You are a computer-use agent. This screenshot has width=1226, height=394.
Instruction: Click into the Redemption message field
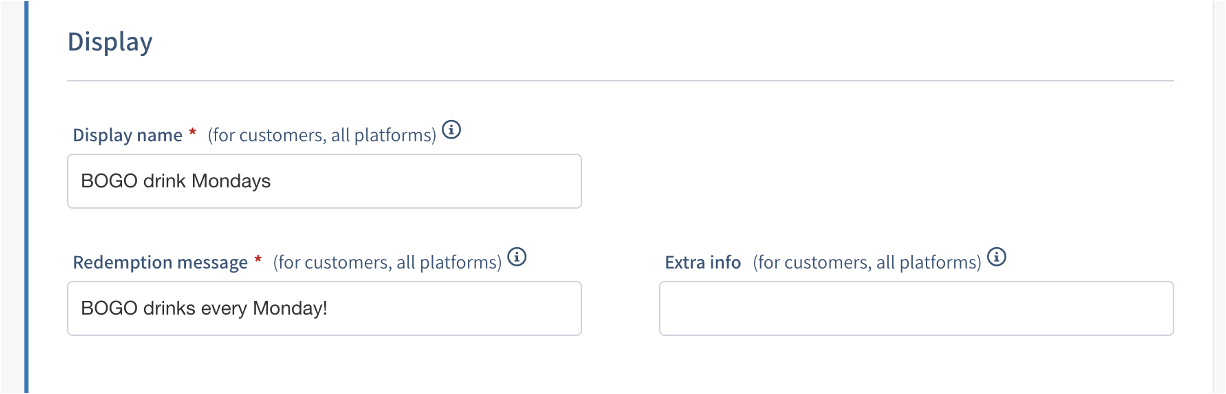tap(324, 308)
